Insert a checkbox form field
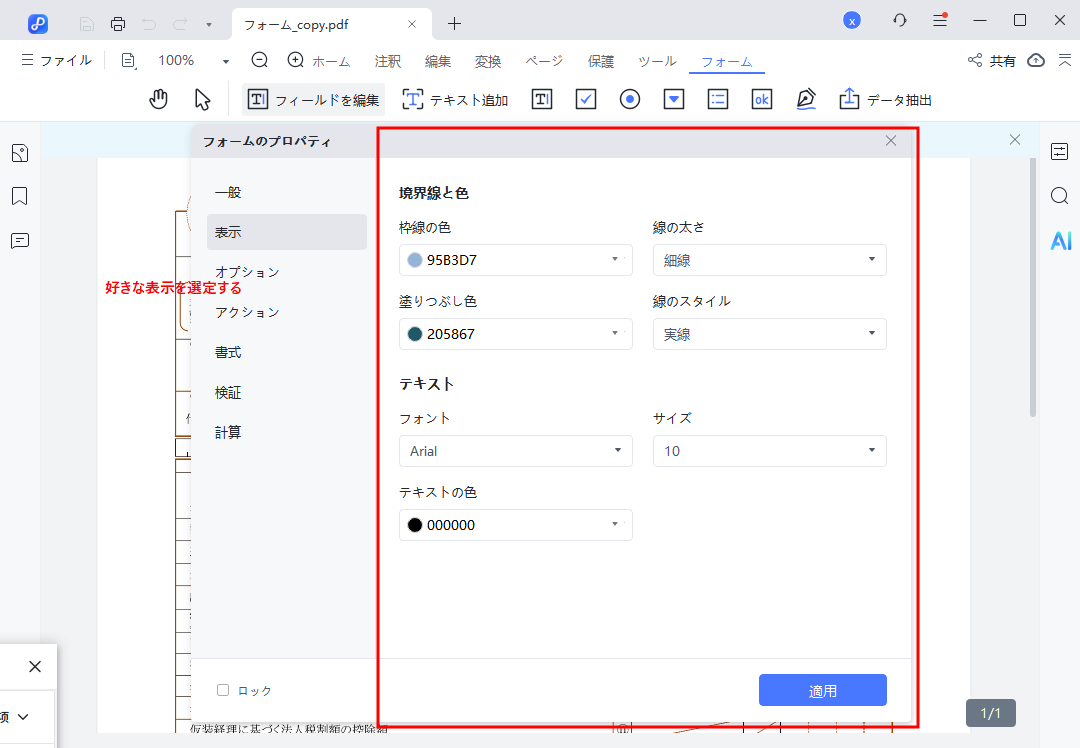The image size is (1080, 748). pos(585,98)
